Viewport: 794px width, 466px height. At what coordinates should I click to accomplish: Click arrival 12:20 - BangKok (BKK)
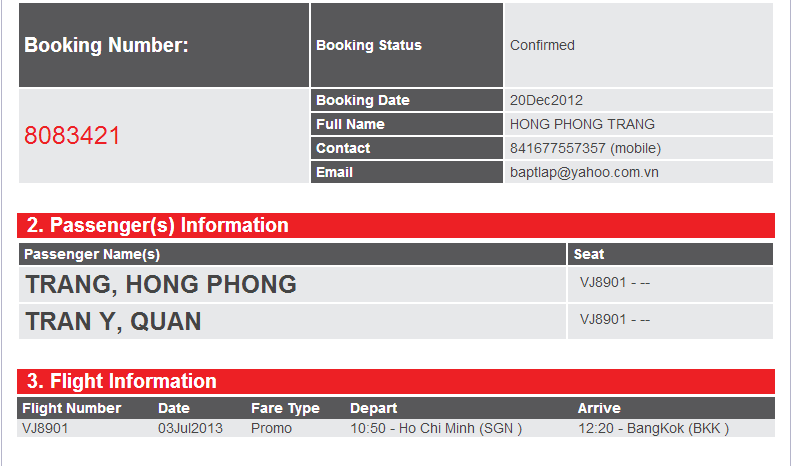pyautogui.click(x=653, y=429)
